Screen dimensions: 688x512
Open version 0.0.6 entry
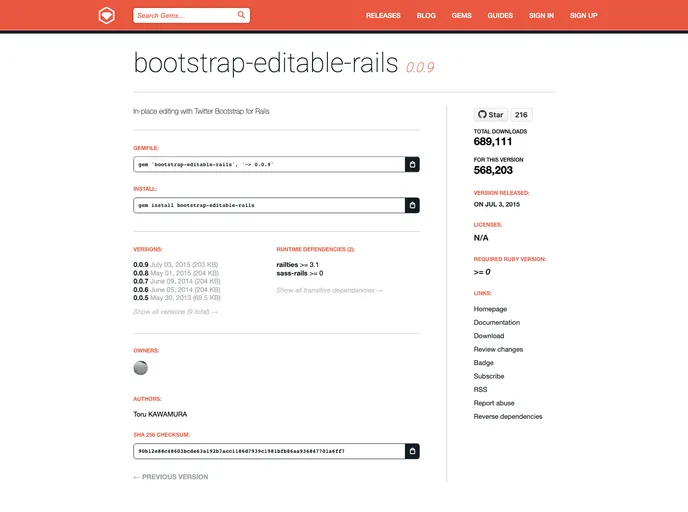[x=141, y=290]
